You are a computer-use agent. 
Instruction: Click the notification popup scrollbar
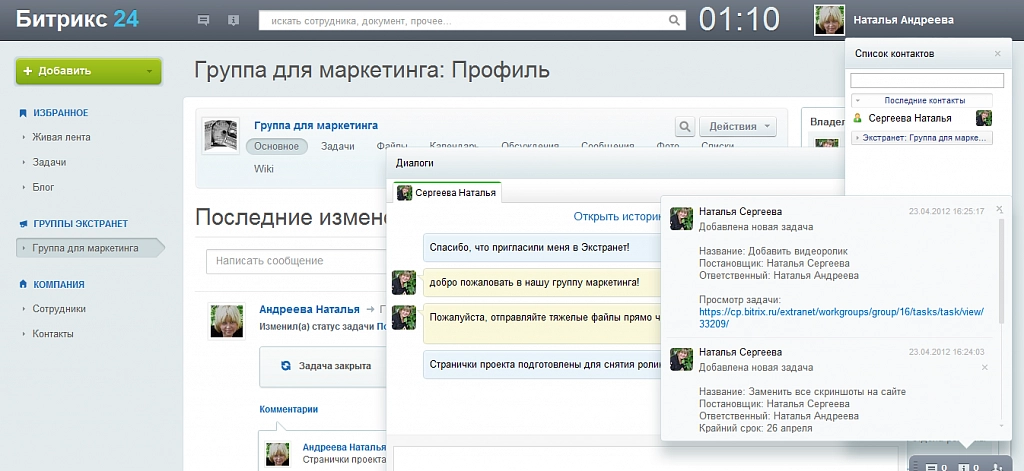(x=1002, y=270)
